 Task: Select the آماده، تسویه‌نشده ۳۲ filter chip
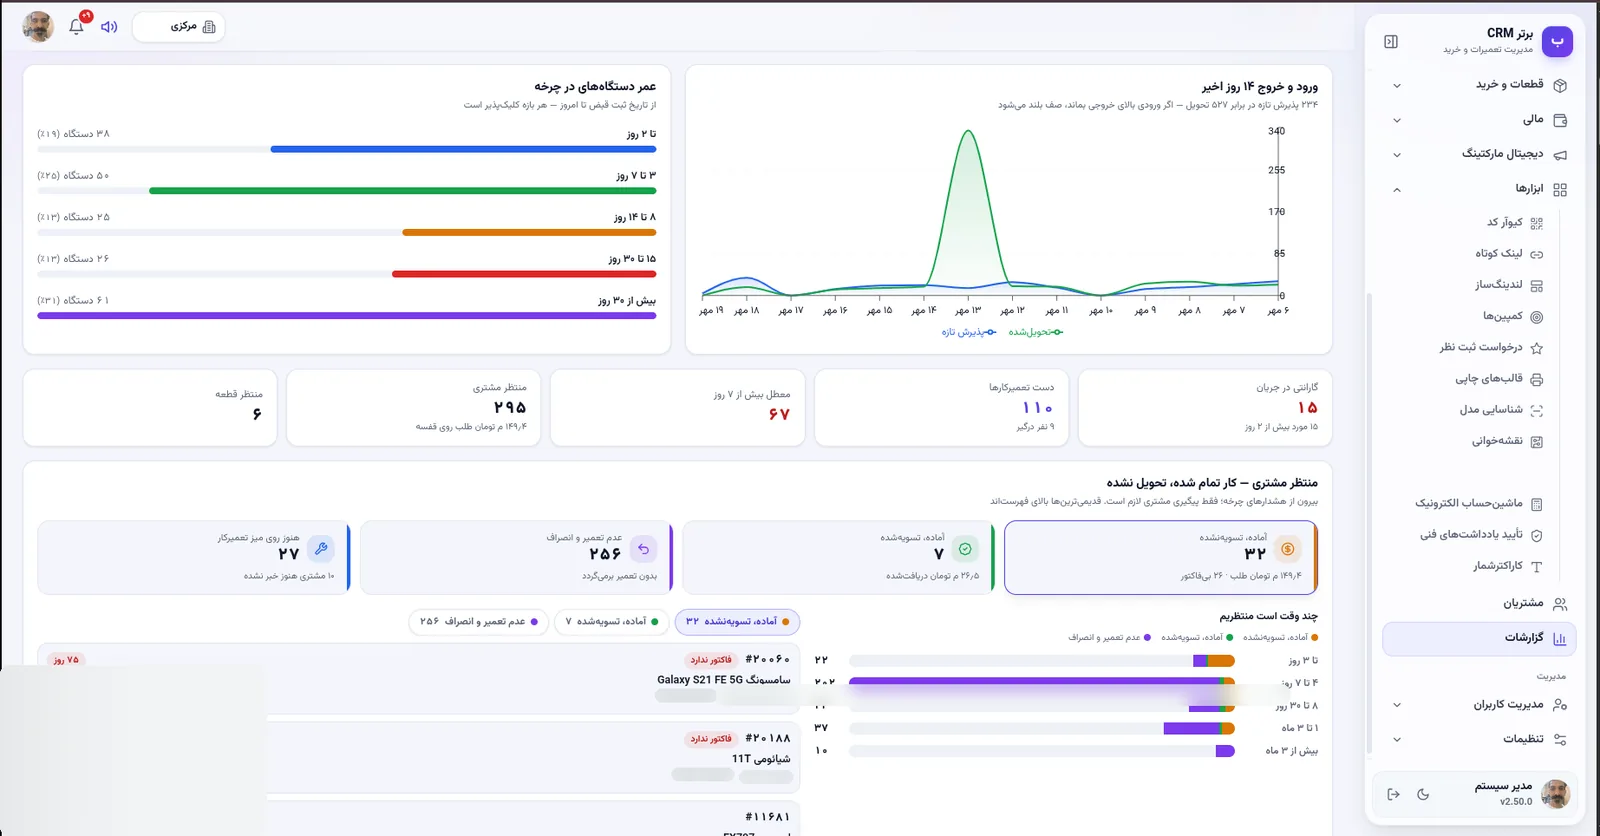click(738, 622)
